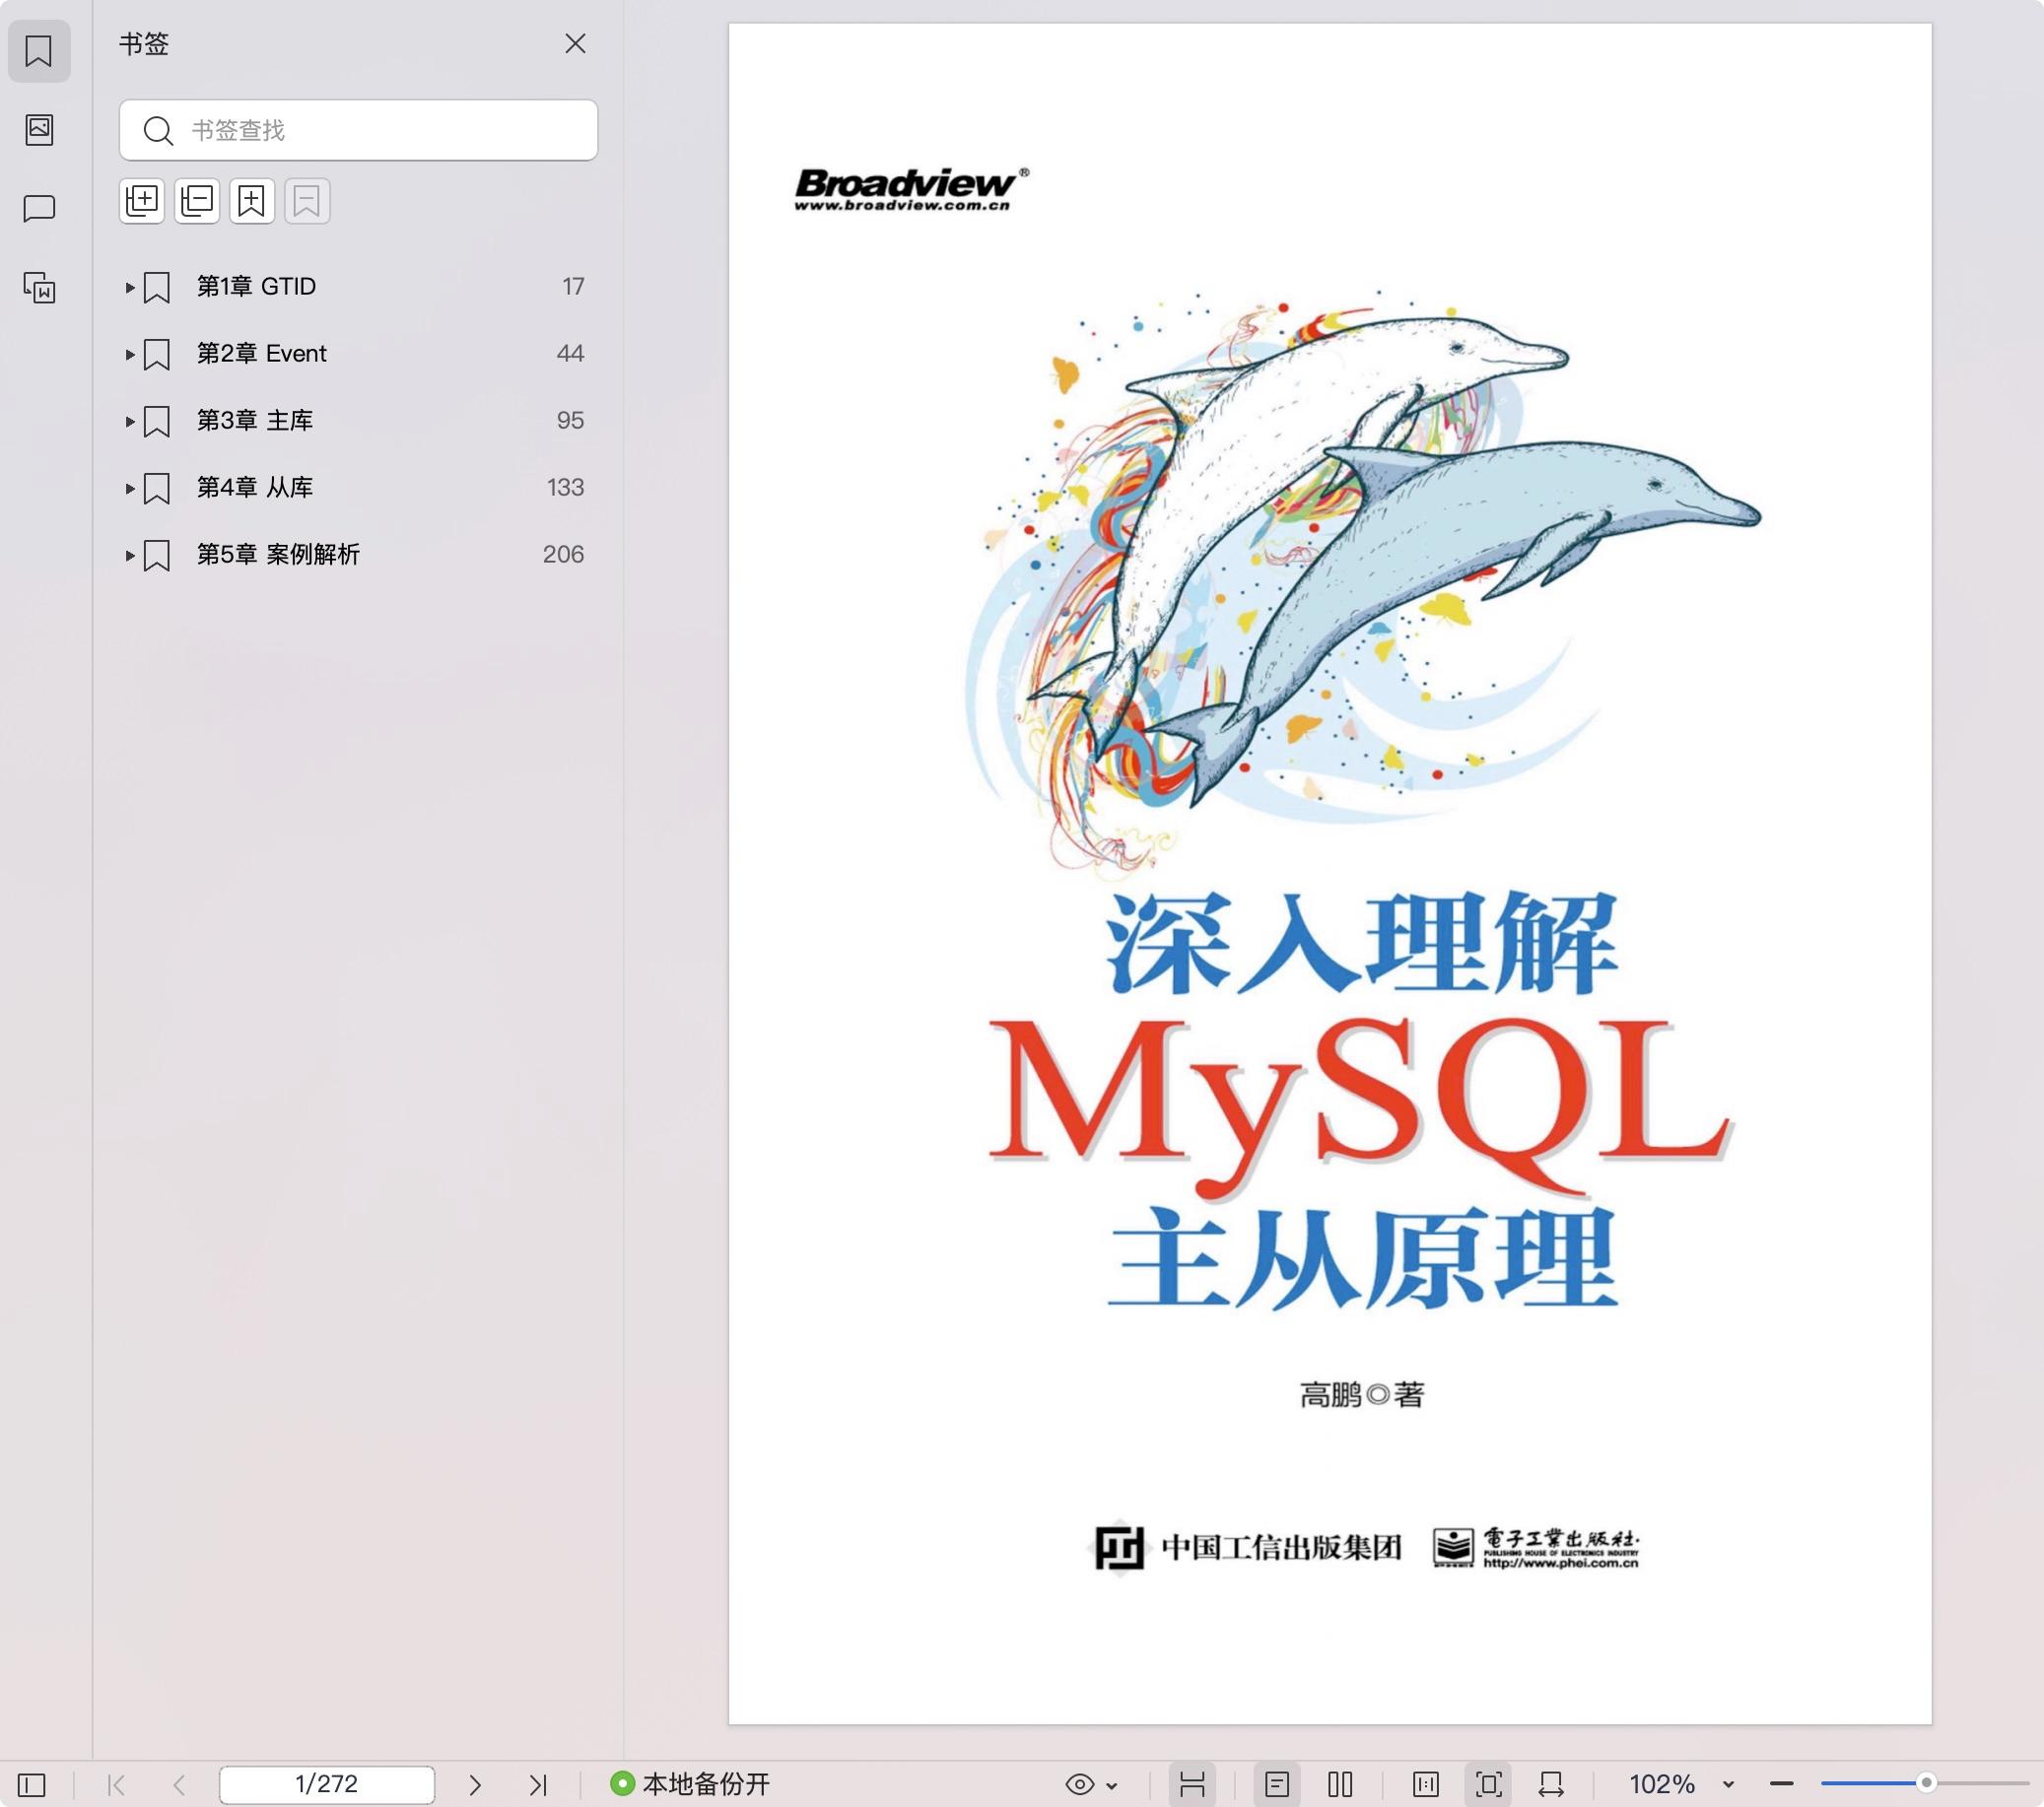This screenshot has width=2044, height=1807.
Task: Jump to 第4章 从库 bookmark
Action: point(254,488)
